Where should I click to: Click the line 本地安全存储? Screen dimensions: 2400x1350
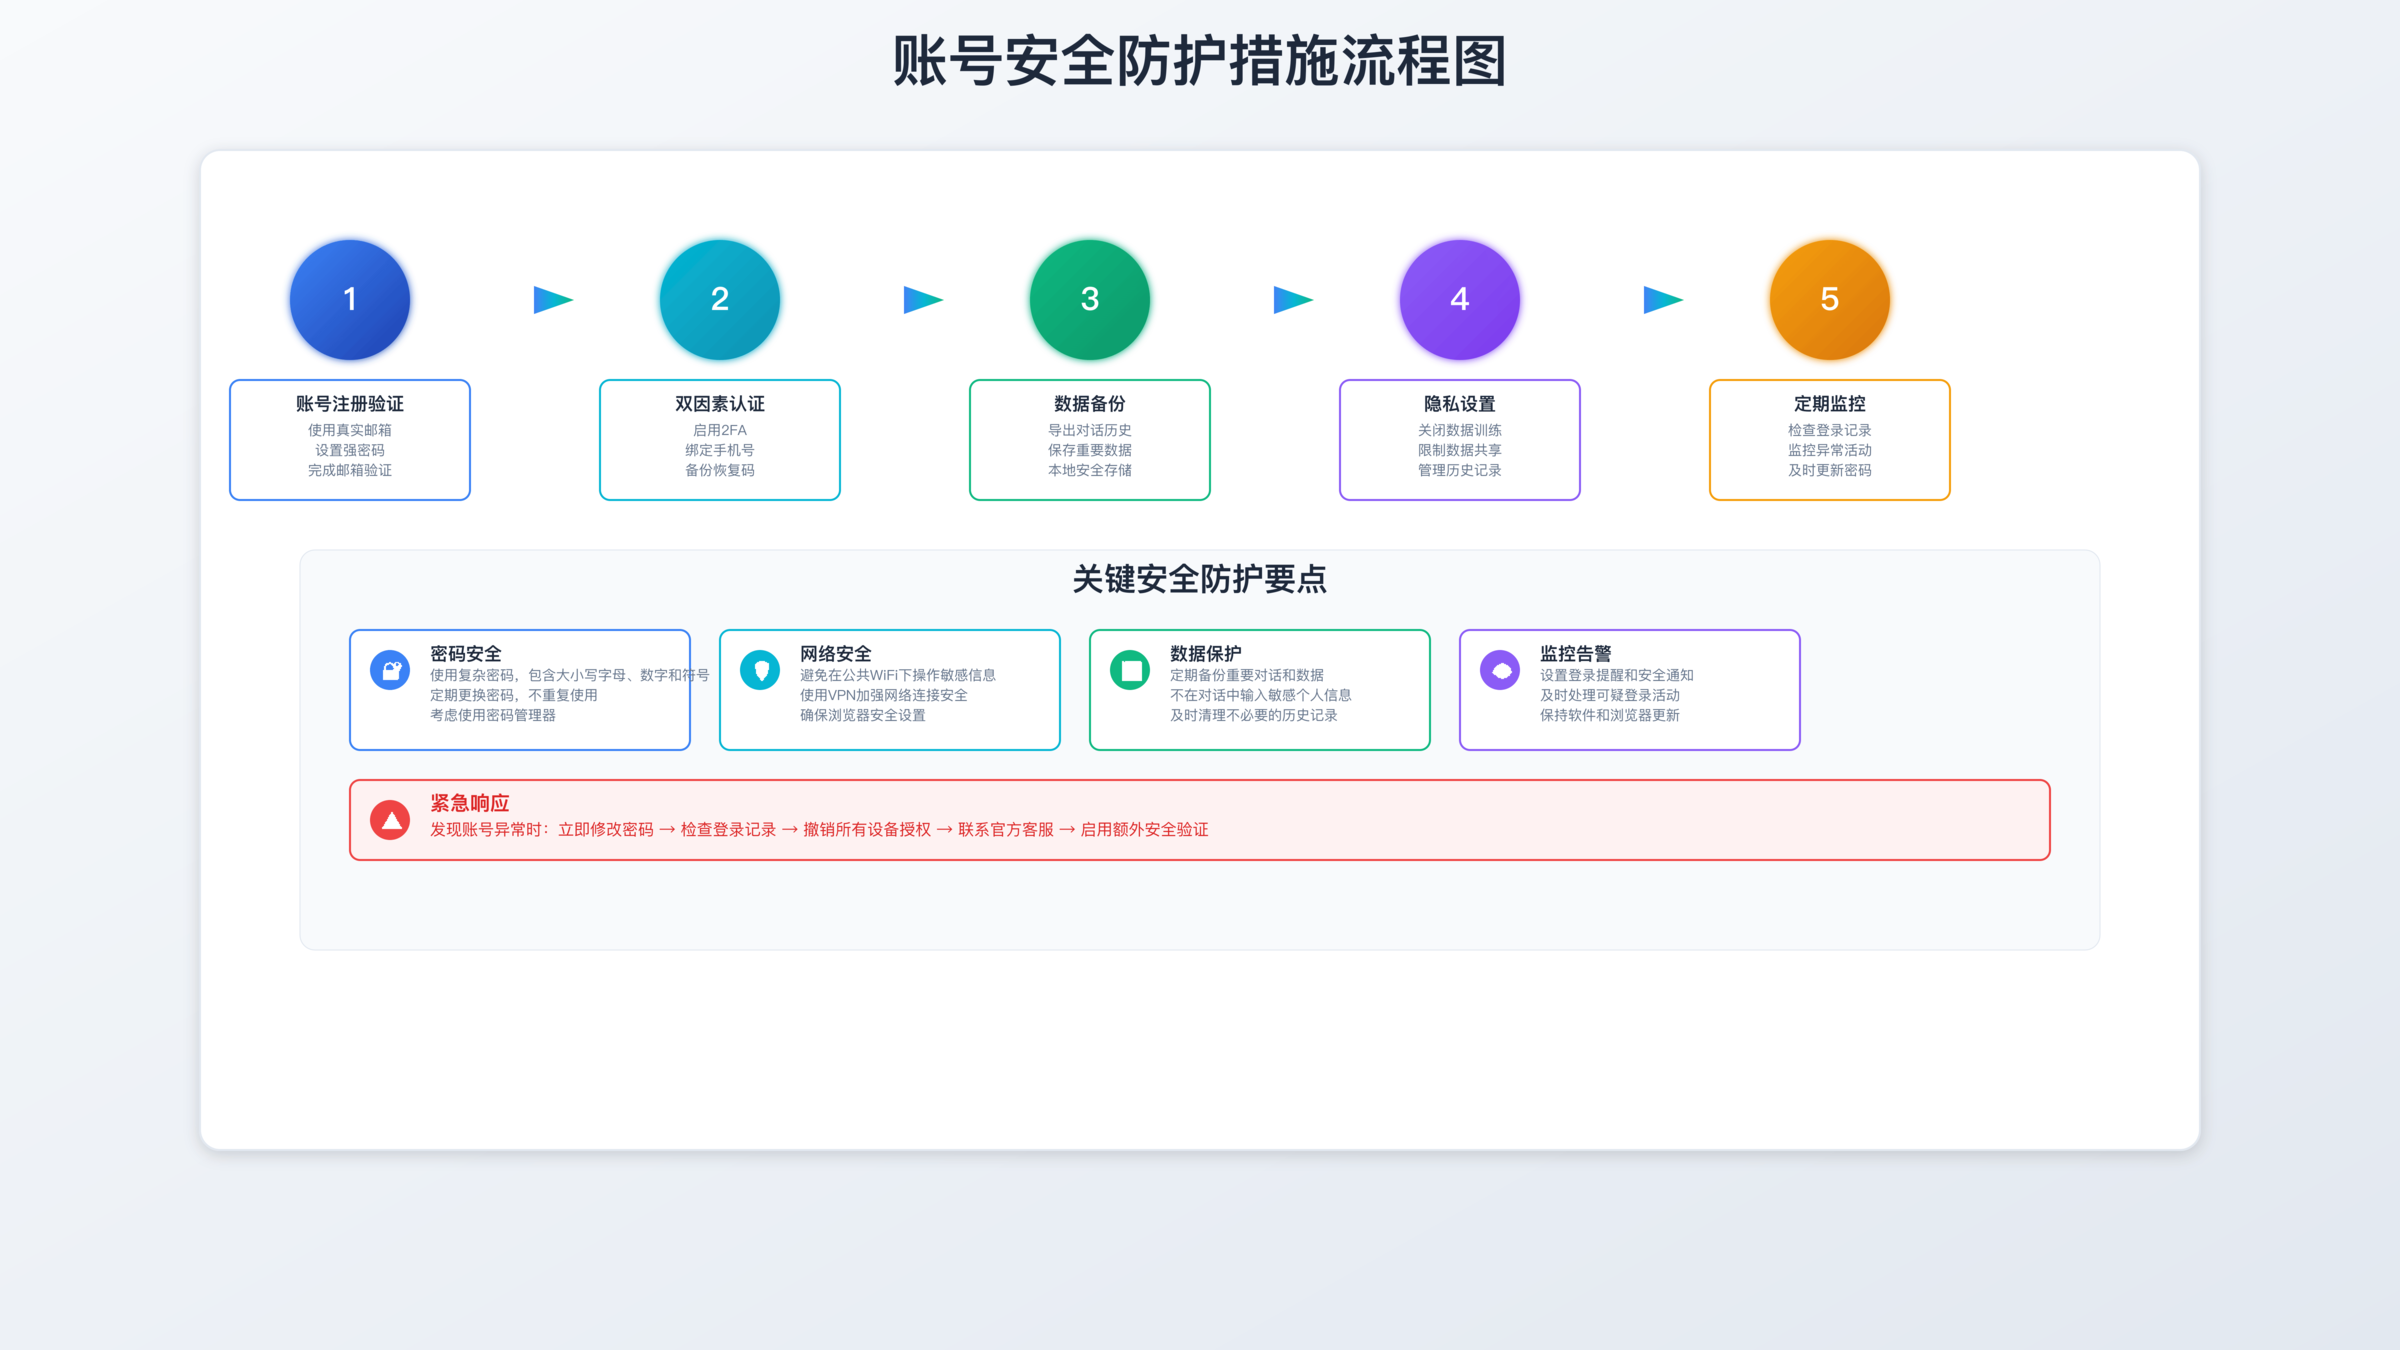(x=1090, y=470)
